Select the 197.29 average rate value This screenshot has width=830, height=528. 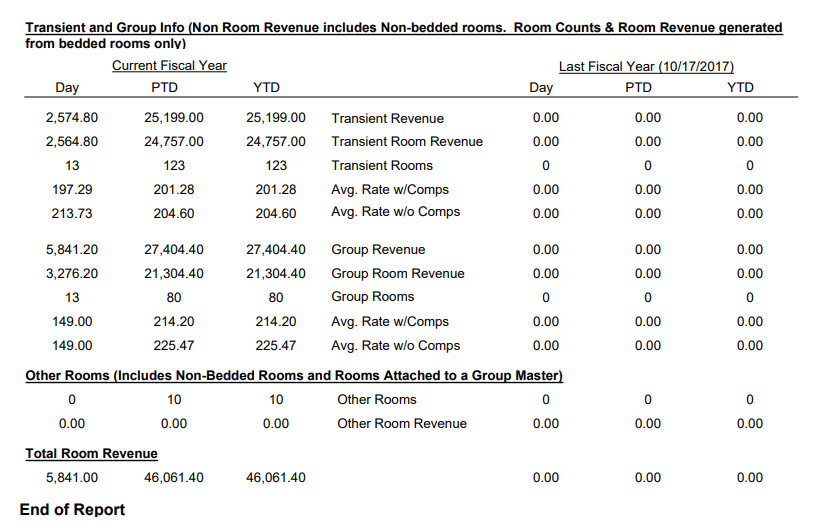[x=72, y=189]
